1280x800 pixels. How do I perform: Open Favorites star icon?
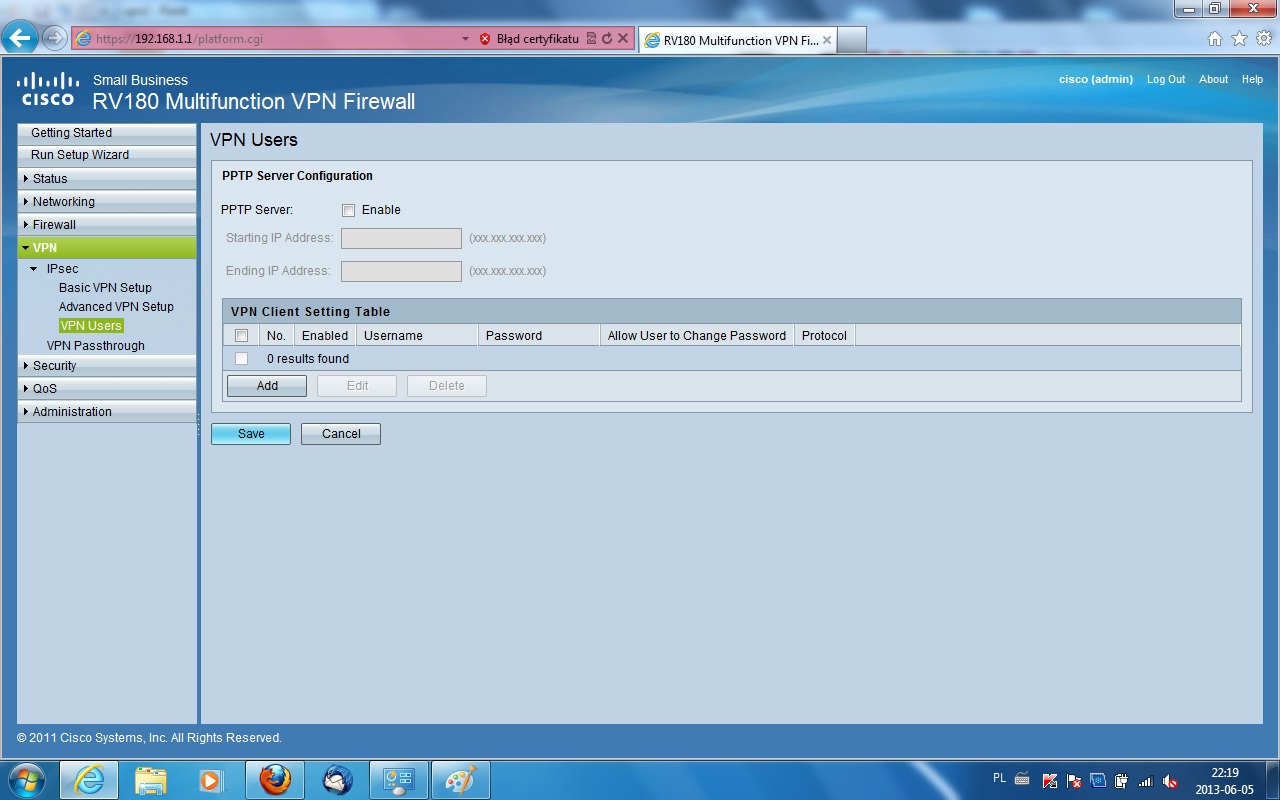[1239, 39]
